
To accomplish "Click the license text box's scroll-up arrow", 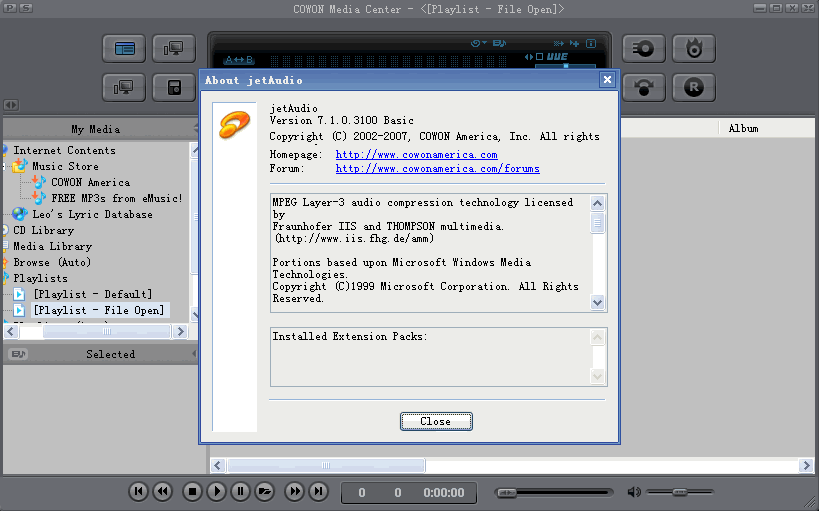I will (x=597, y=203).
